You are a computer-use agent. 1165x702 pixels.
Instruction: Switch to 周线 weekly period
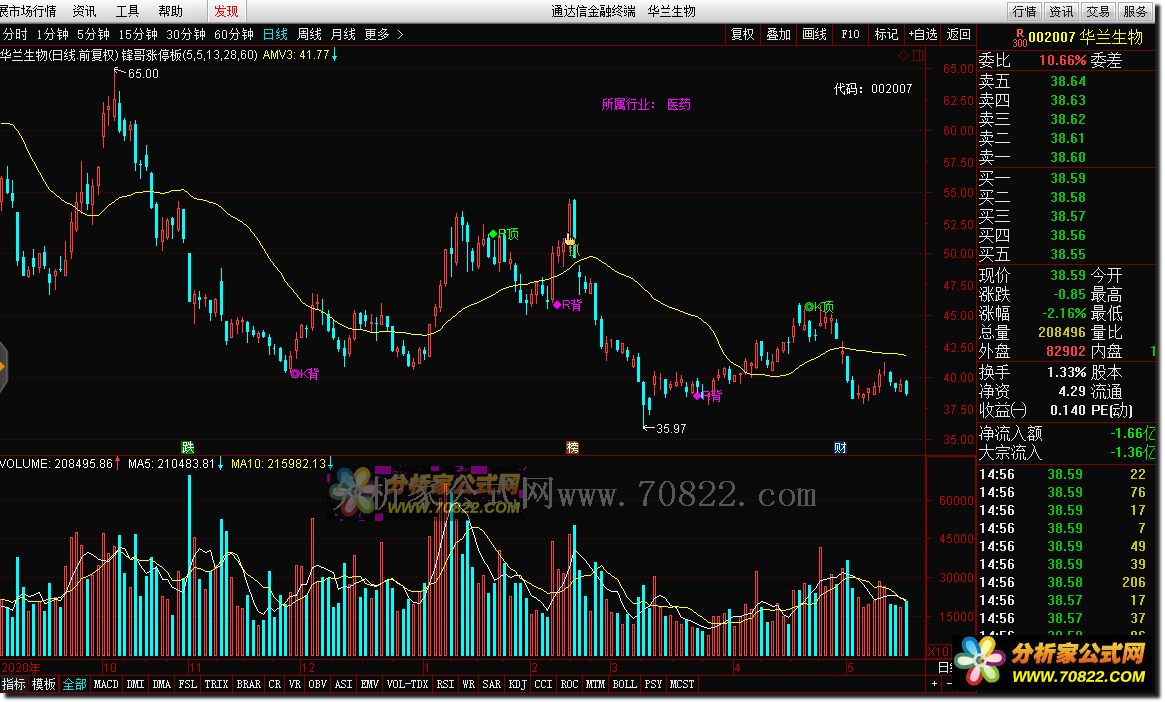[x=309, y=34]
